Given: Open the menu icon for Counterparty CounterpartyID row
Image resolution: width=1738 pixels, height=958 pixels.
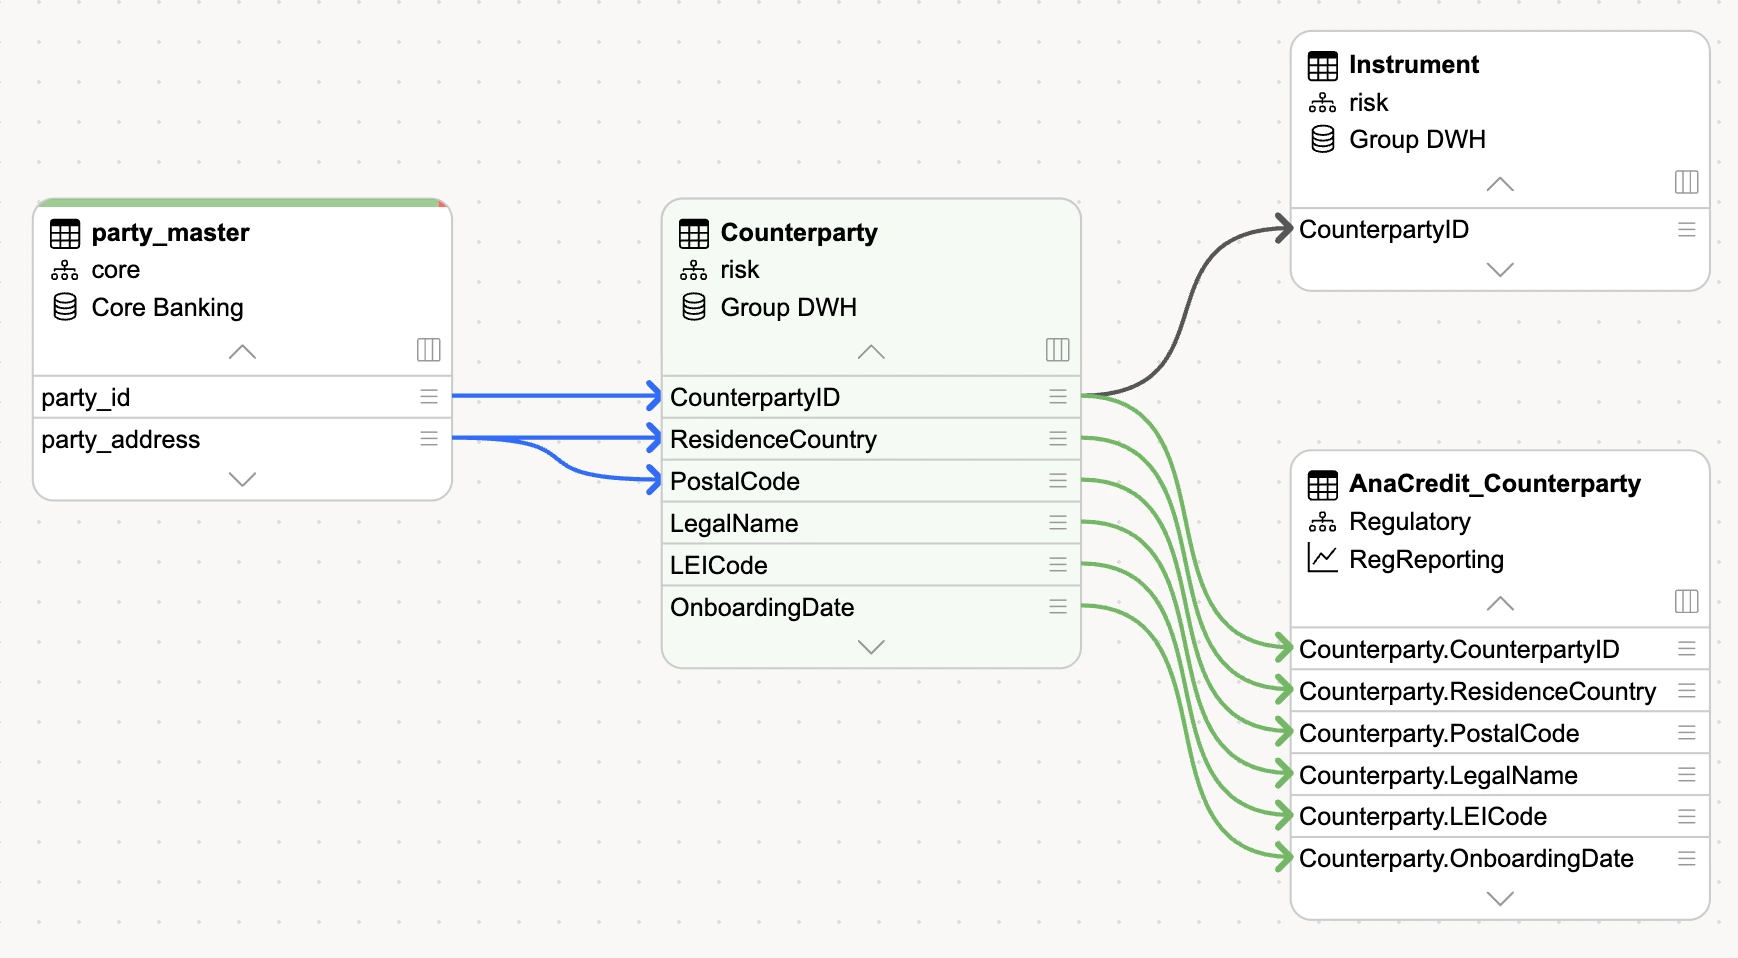Looking at the screenshot, I should pyautogui.click(x=1058, y=397).
